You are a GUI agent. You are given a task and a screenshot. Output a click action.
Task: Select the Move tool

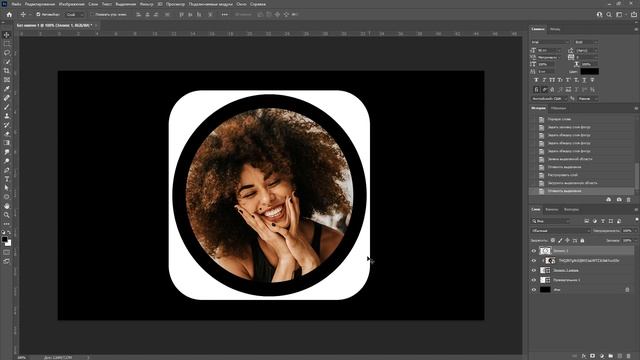coord(7,35)
